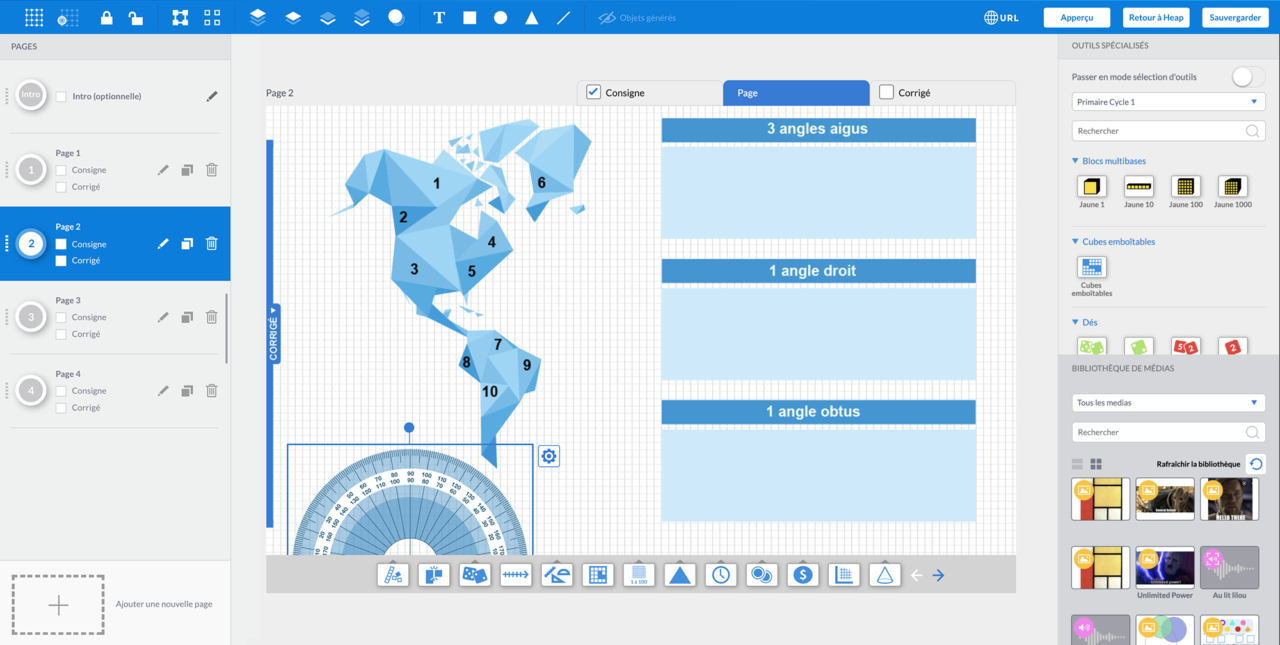Open the Tous les medias dropdown

1168,403
